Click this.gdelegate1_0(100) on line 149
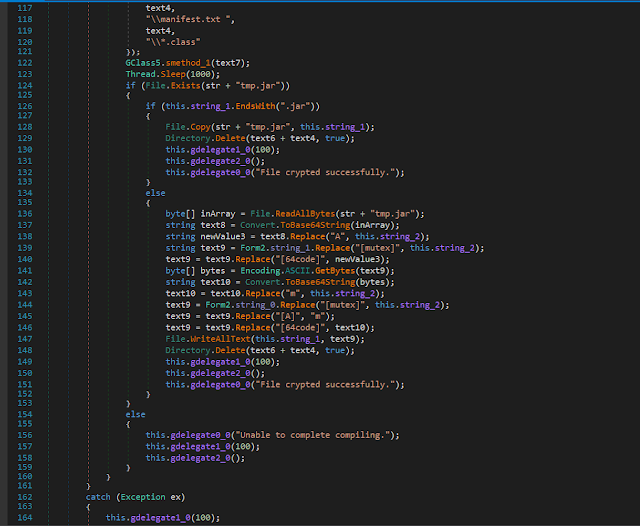The height and width of the screenshot is (526, 640). pyautogui.click(x=222, y=362)
